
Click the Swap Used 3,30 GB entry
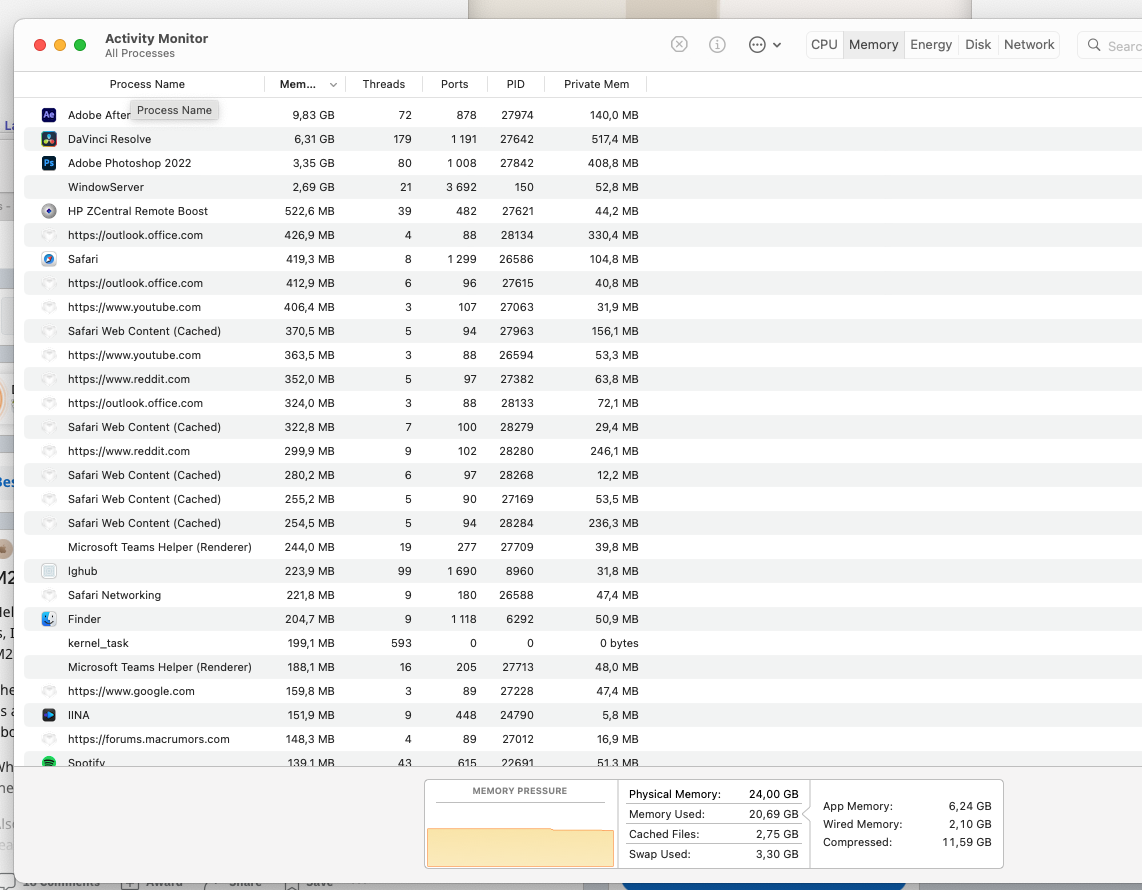[x=713, y=854]
